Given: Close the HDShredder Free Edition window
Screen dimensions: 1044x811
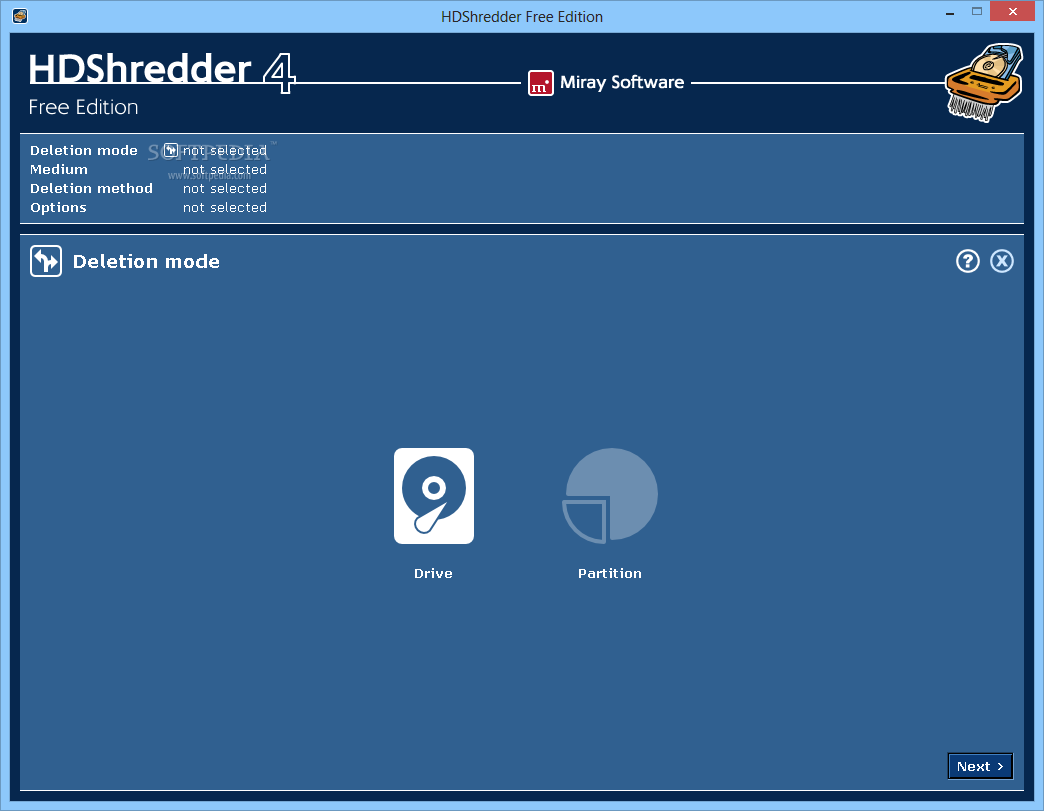Looking at the screenshot, I should pyautogui.click(x=1013, y=11).
